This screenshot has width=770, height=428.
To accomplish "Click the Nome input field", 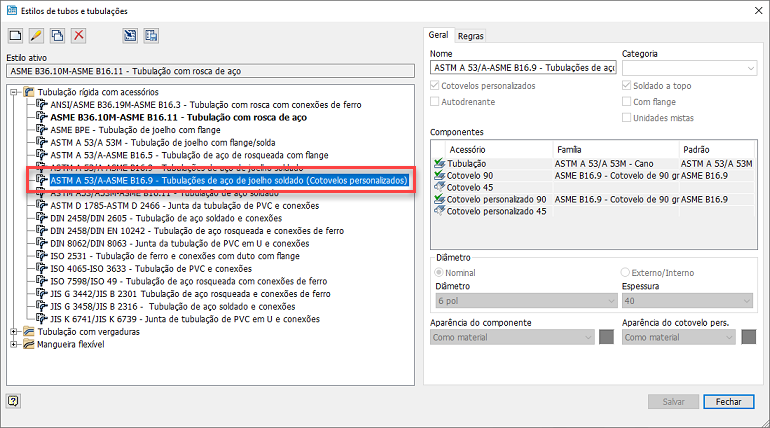I will click(x=523, y=68).
